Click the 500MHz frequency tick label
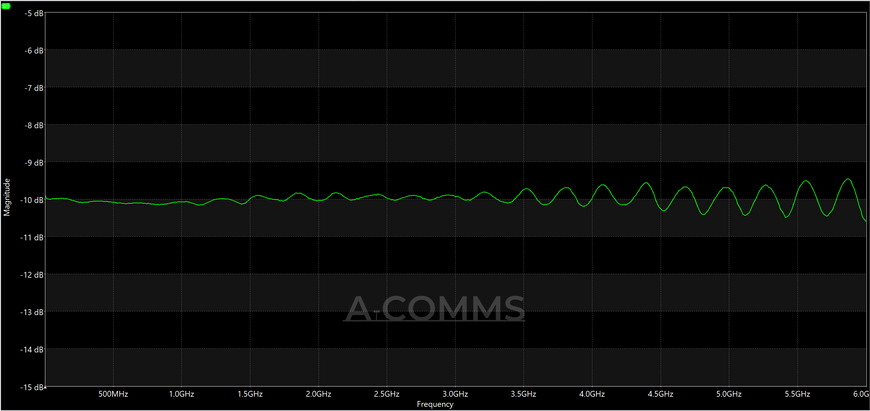Viewport: 870px width, 411px height. (x=113, y=394)
